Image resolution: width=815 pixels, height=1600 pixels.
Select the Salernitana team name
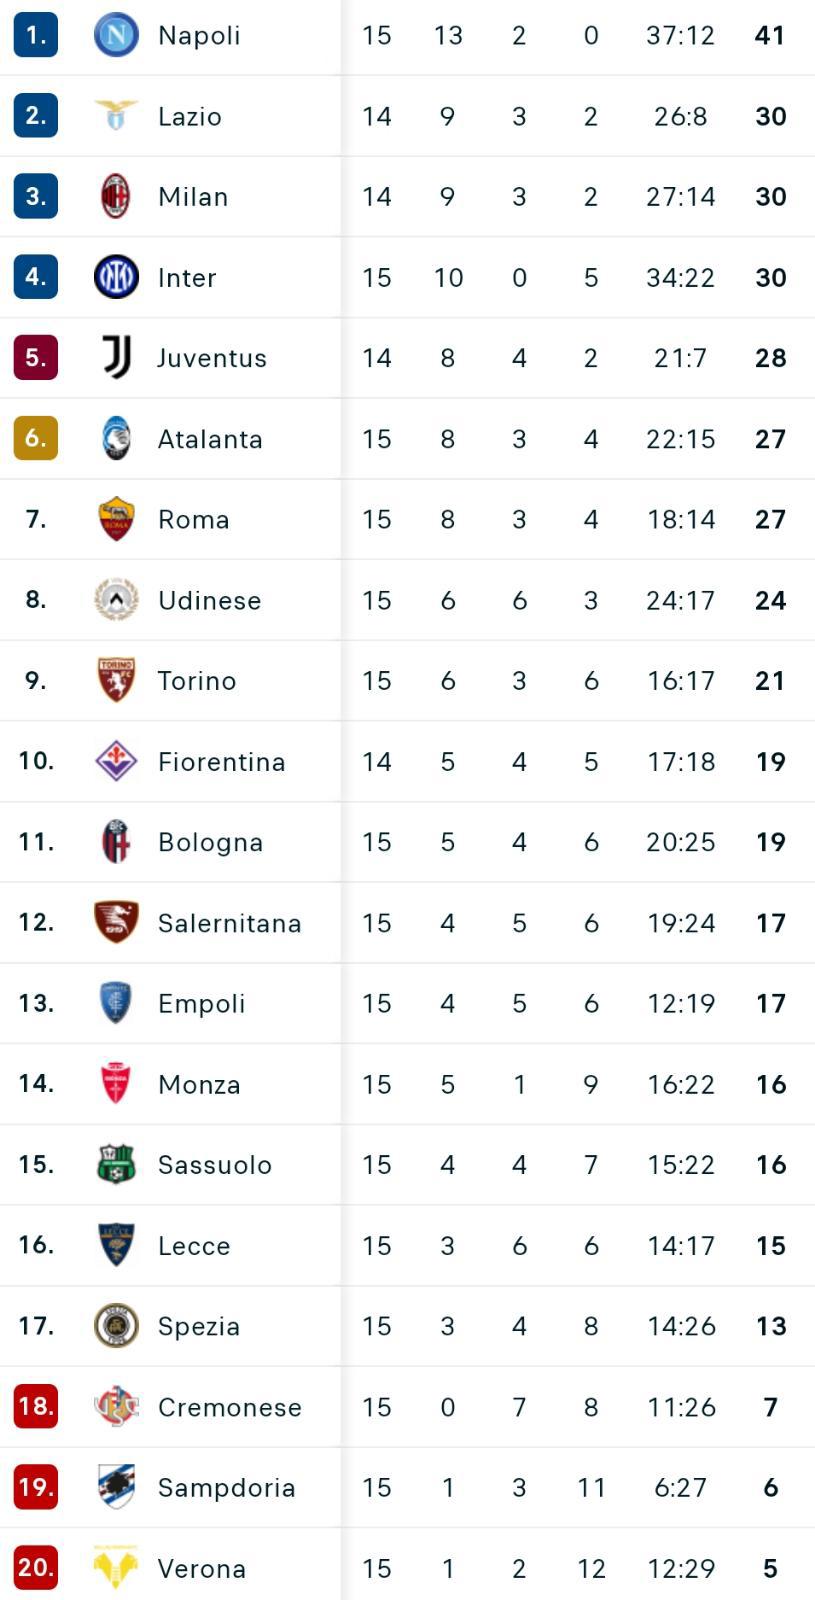click(x=230, y=923)
